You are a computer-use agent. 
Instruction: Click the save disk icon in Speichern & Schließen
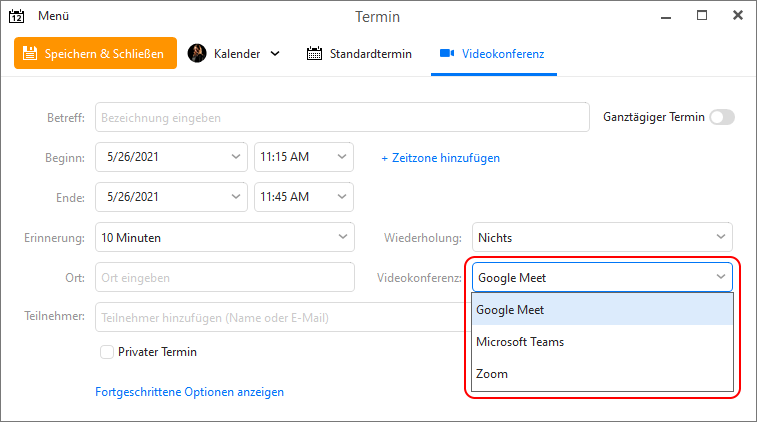point(30,53)
